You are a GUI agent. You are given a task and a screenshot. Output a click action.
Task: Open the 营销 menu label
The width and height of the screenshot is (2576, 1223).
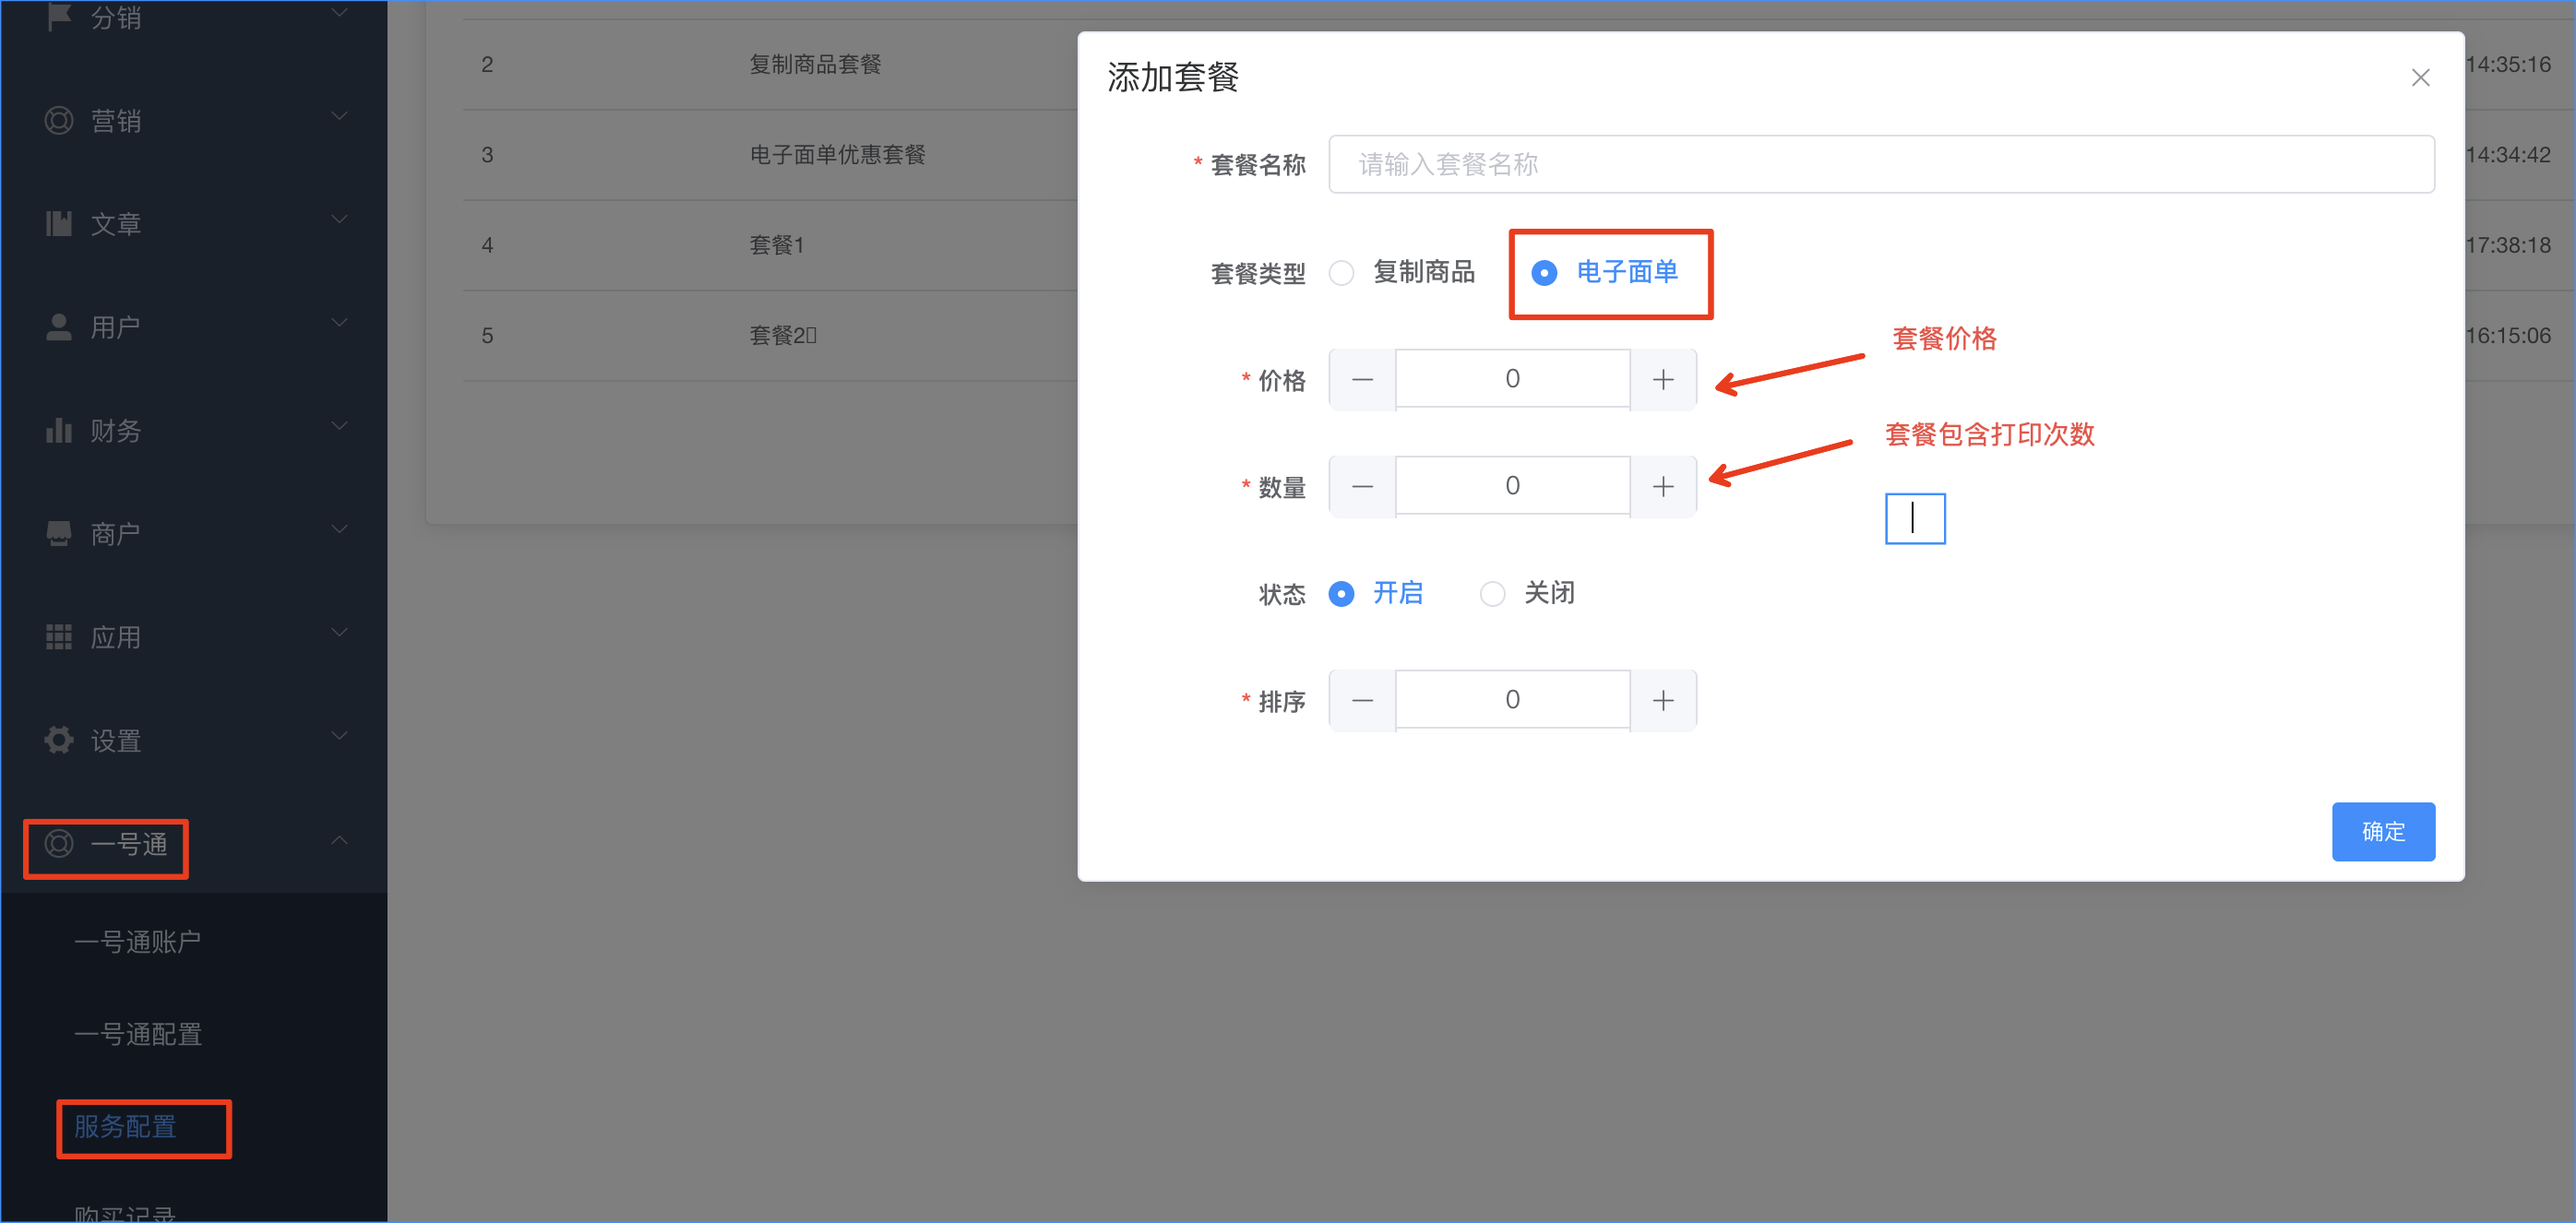click(116, 121)
